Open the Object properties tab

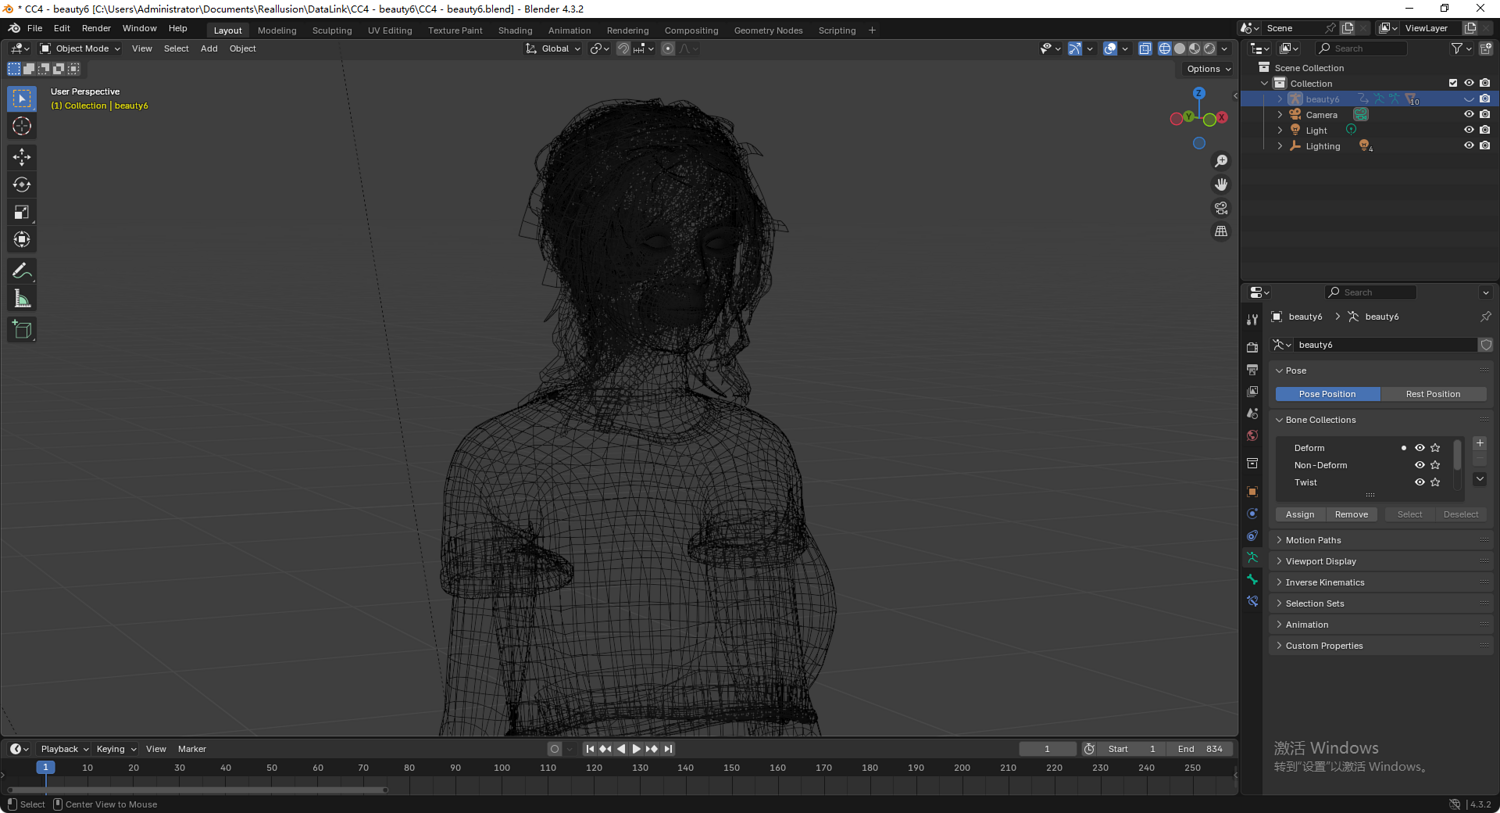[x=1252, y=492]
